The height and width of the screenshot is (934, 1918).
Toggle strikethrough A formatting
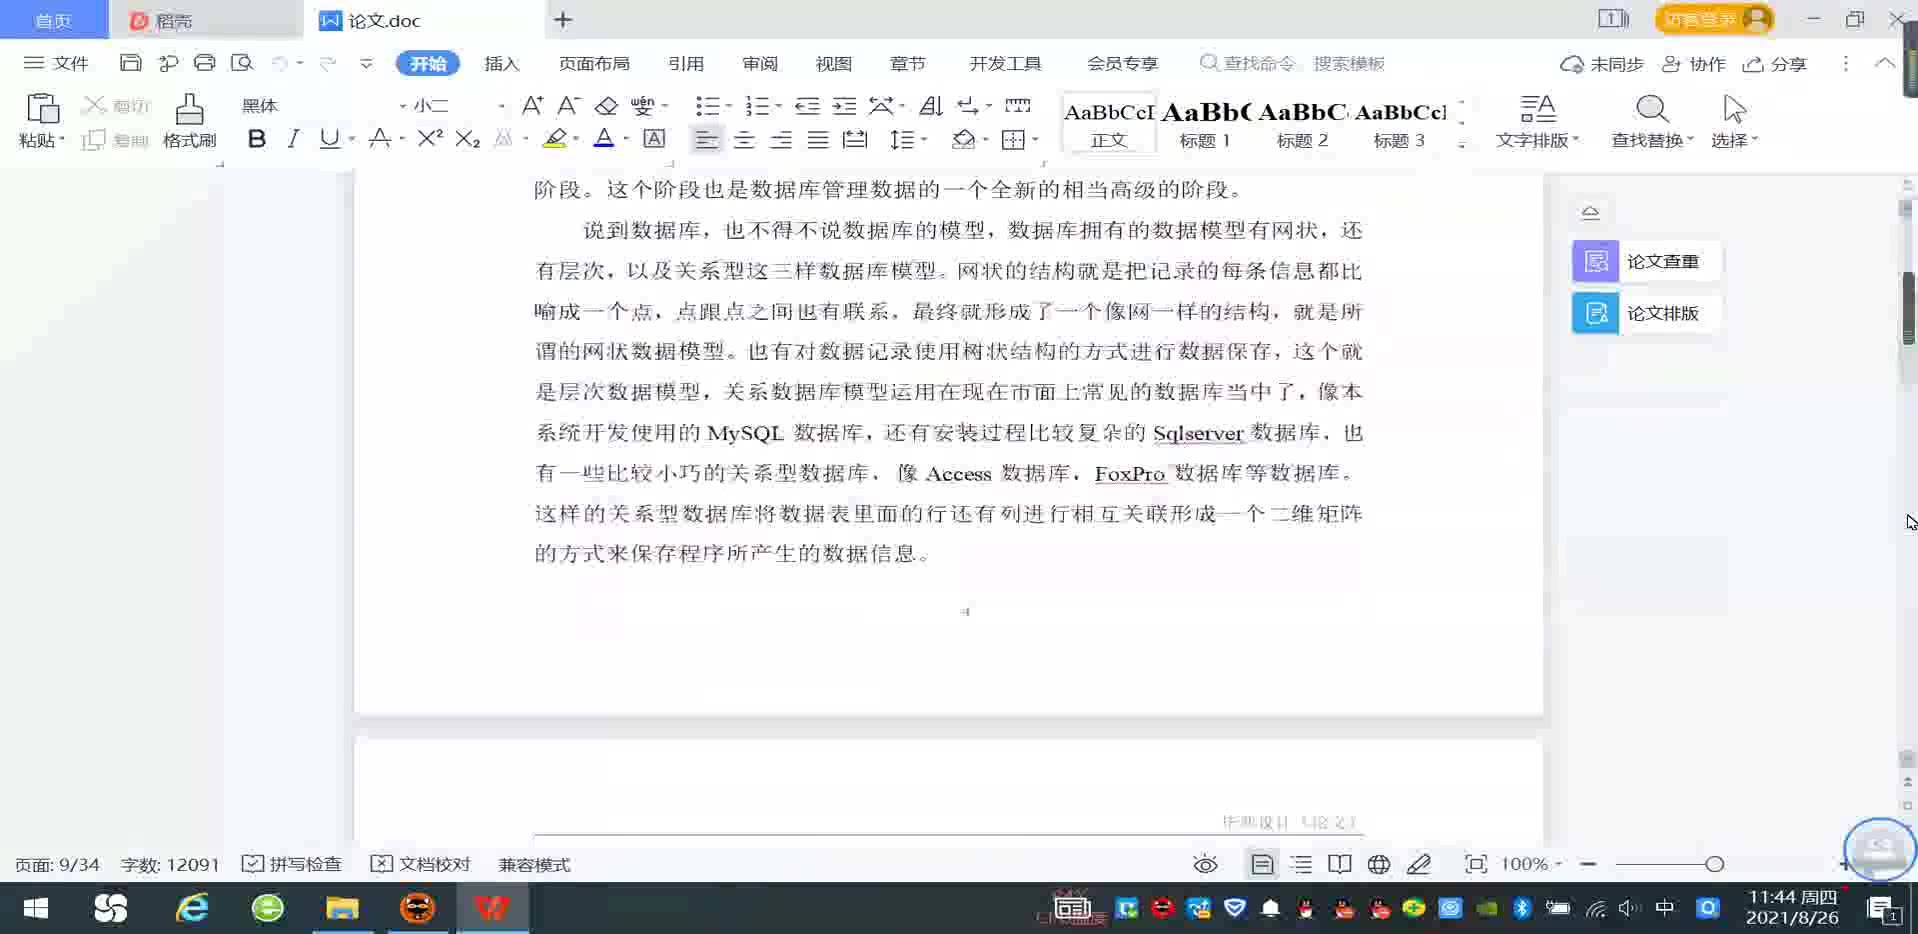click(379, 139)
